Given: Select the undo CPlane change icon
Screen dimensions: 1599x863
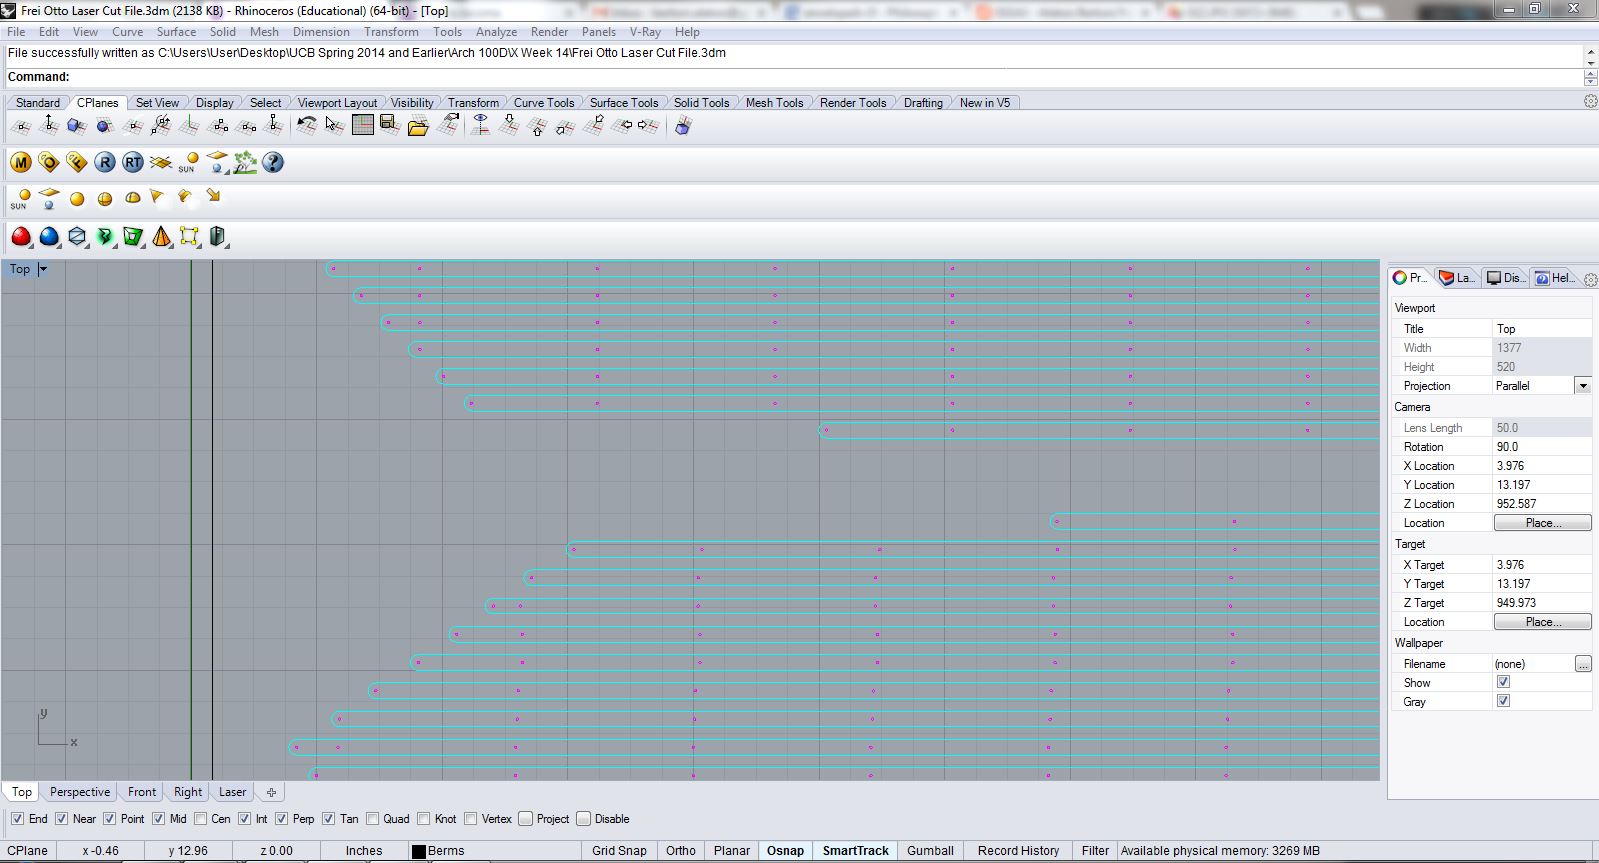Looking at the screenshot, I should (307, 126).
